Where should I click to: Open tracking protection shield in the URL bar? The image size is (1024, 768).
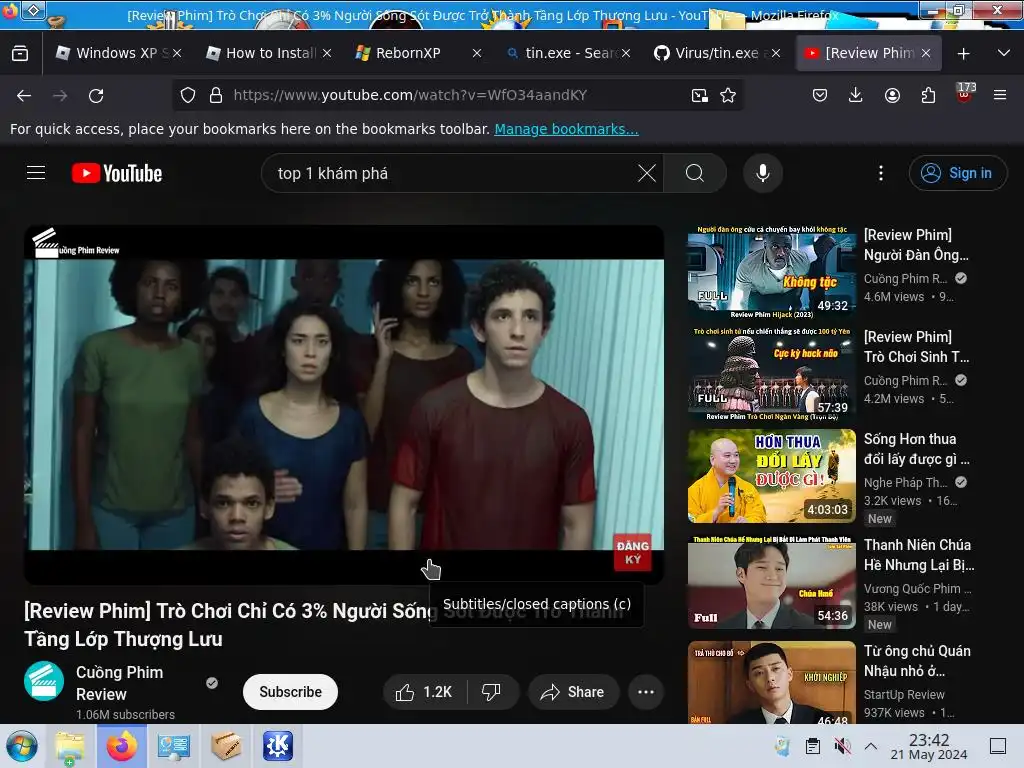tap(188, 95)
